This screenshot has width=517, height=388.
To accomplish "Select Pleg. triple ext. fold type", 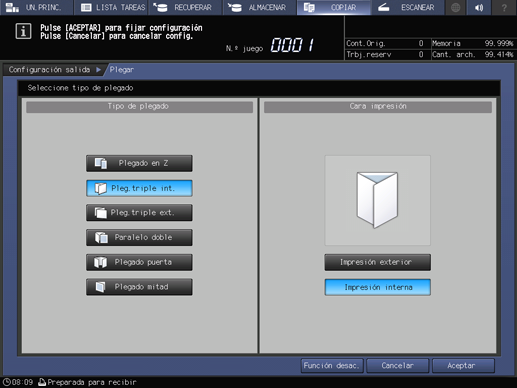I will click(139, 213).
